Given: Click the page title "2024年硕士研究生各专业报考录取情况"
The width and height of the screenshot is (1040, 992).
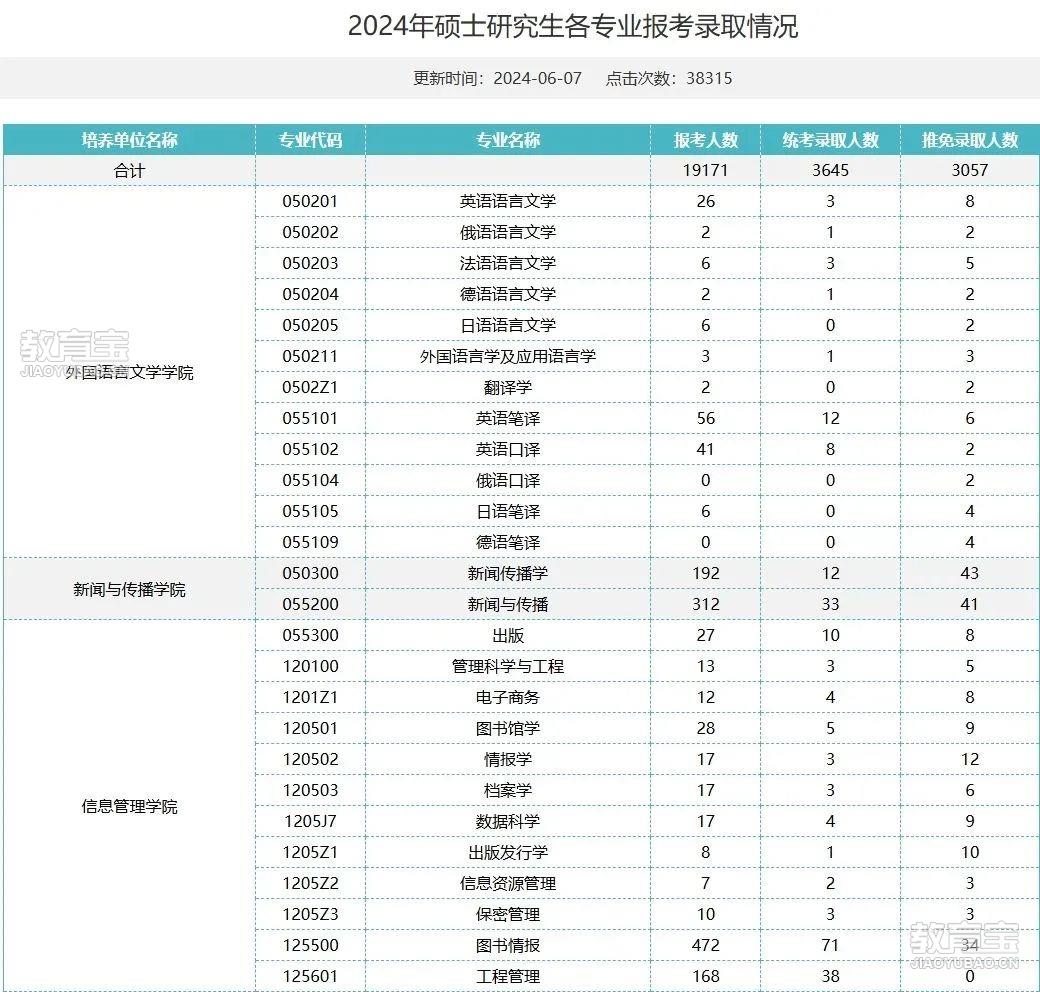Looking at the screenshot, I should coord(573,27).
